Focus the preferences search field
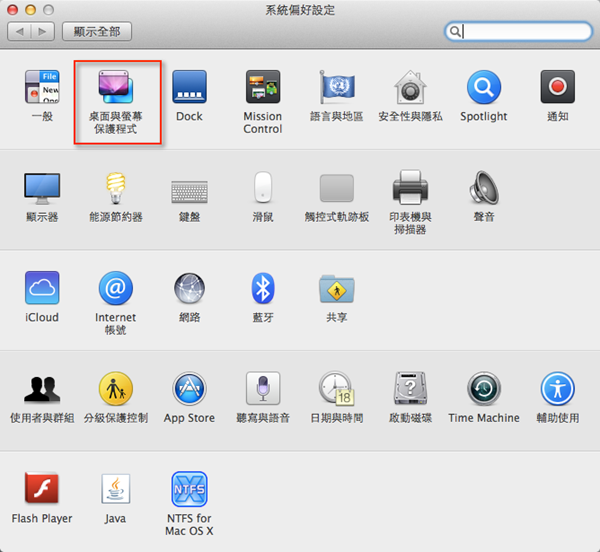The height and width of the screenshot is (552, 600). click(x=518, y=31)
